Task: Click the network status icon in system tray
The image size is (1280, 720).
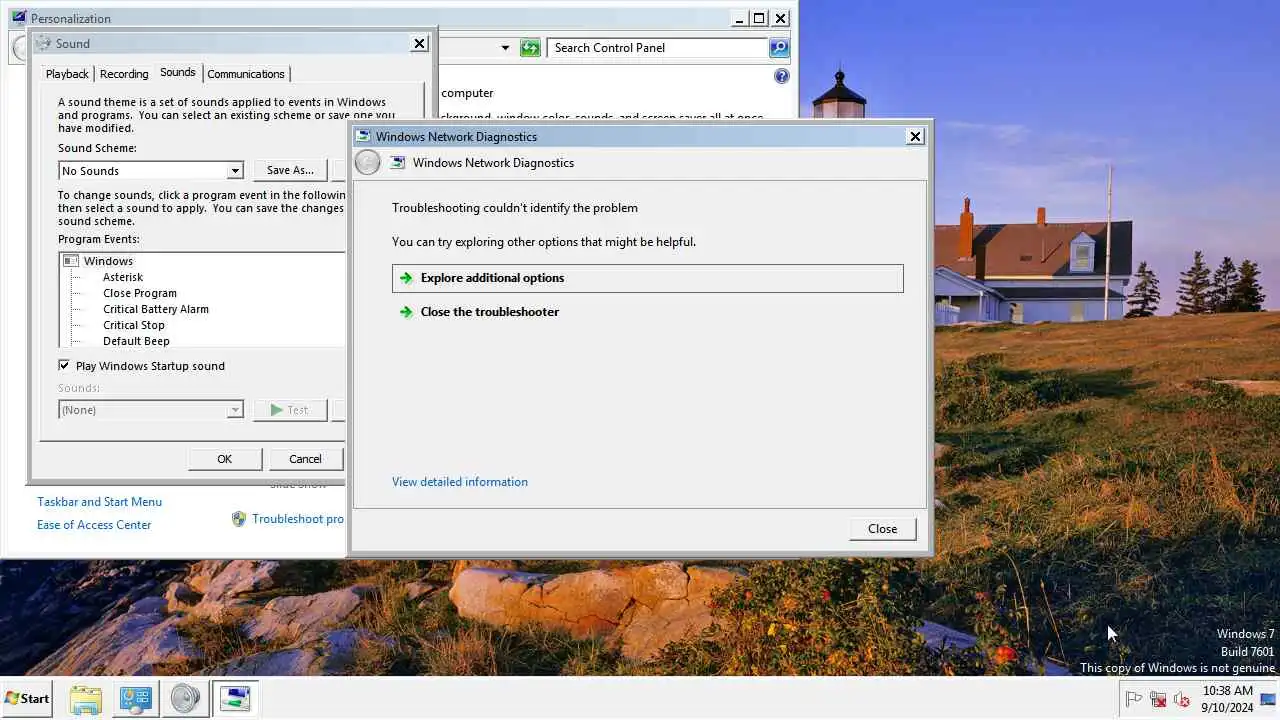Action: pos(1158,699)
